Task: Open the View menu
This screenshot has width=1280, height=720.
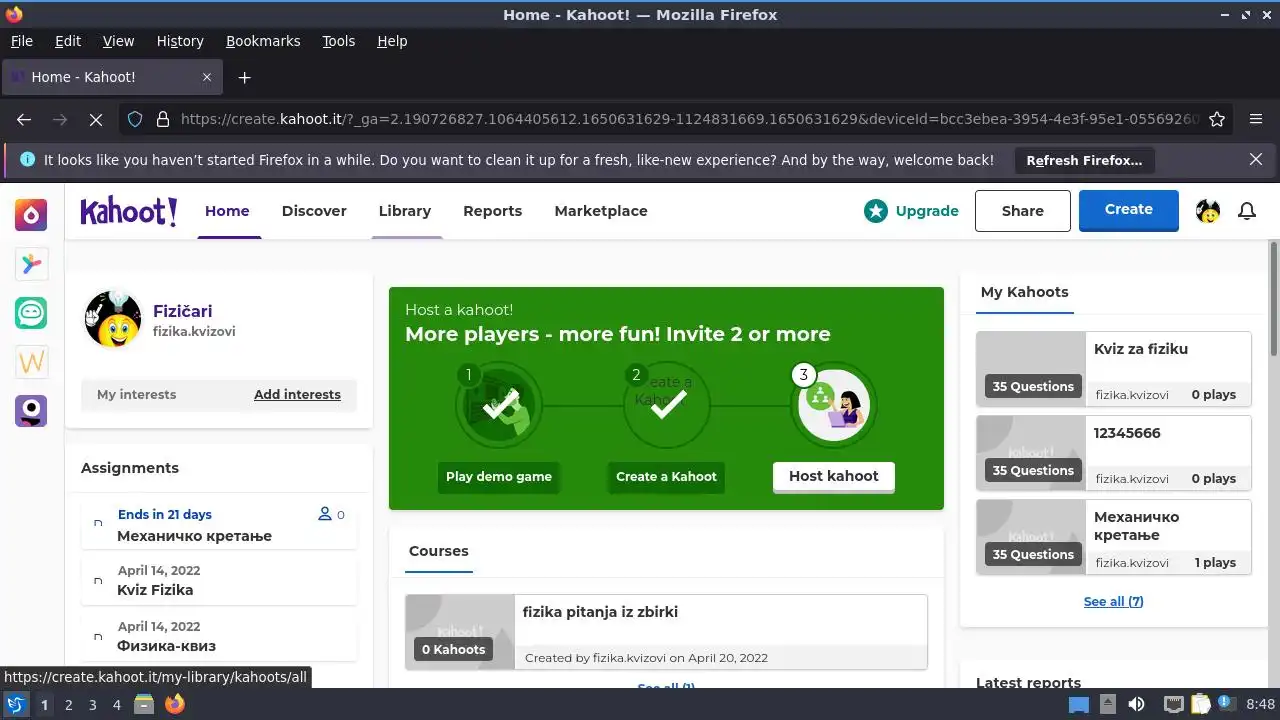Action: point(118,41)
